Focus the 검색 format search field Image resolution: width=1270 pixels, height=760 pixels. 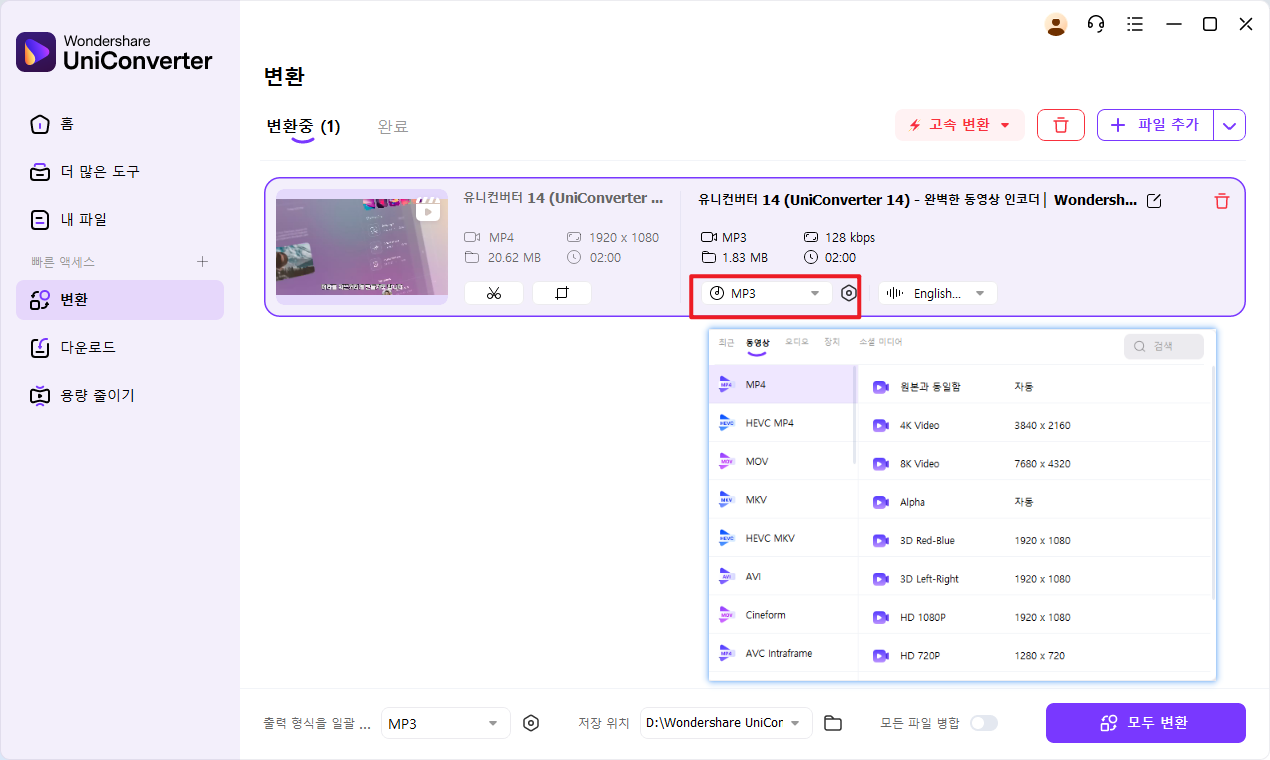tap(1164, 346)
